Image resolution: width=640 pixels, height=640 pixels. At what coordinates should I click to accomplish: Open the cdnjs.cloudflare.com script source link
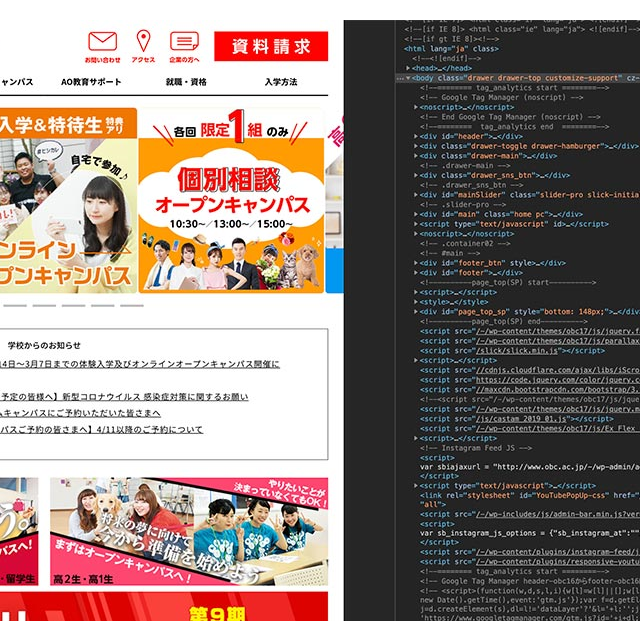click(558, 370)
